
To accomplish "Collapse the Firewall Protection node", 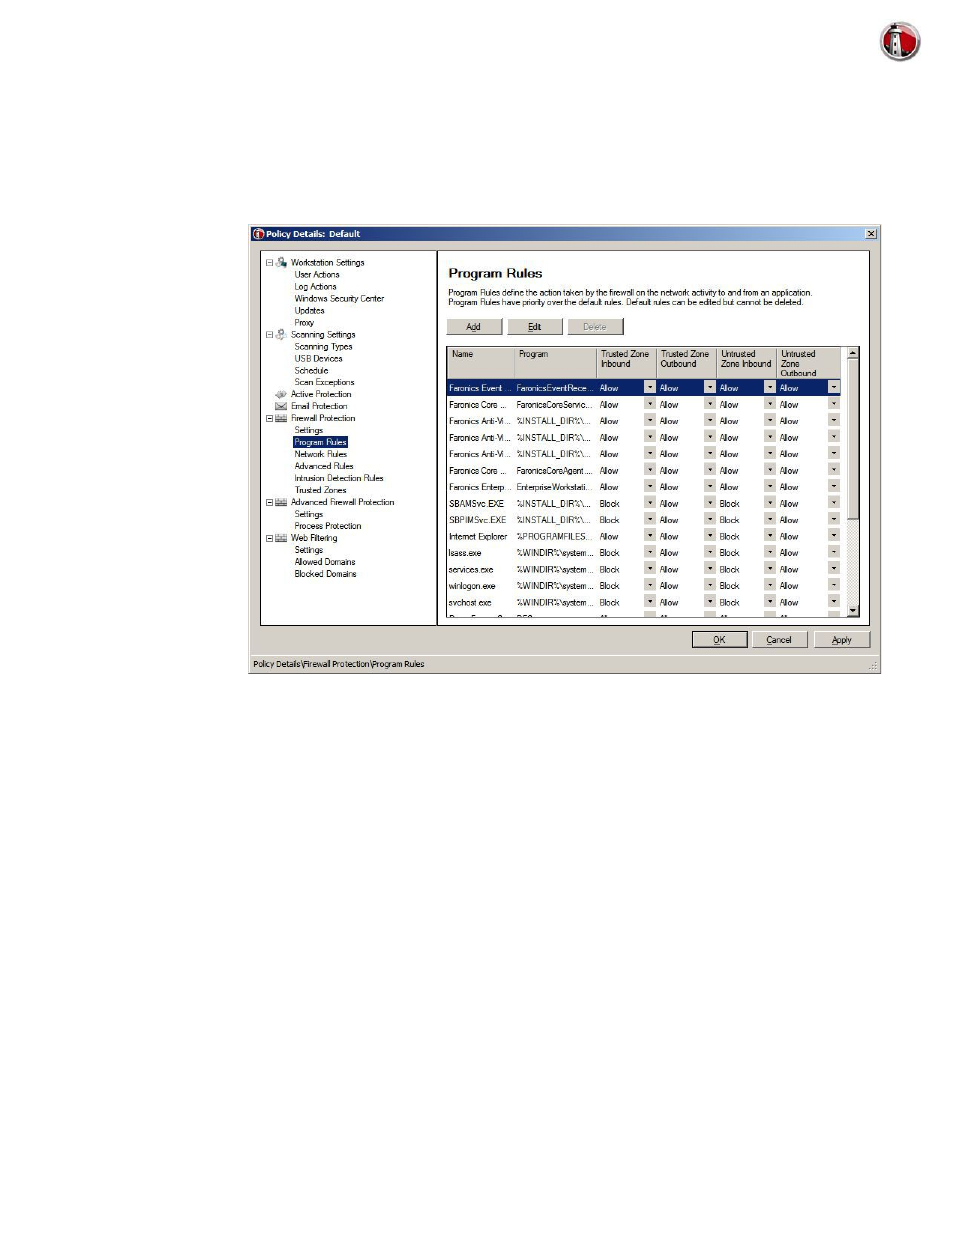I will pyautogui.click(x=269, y=419).
